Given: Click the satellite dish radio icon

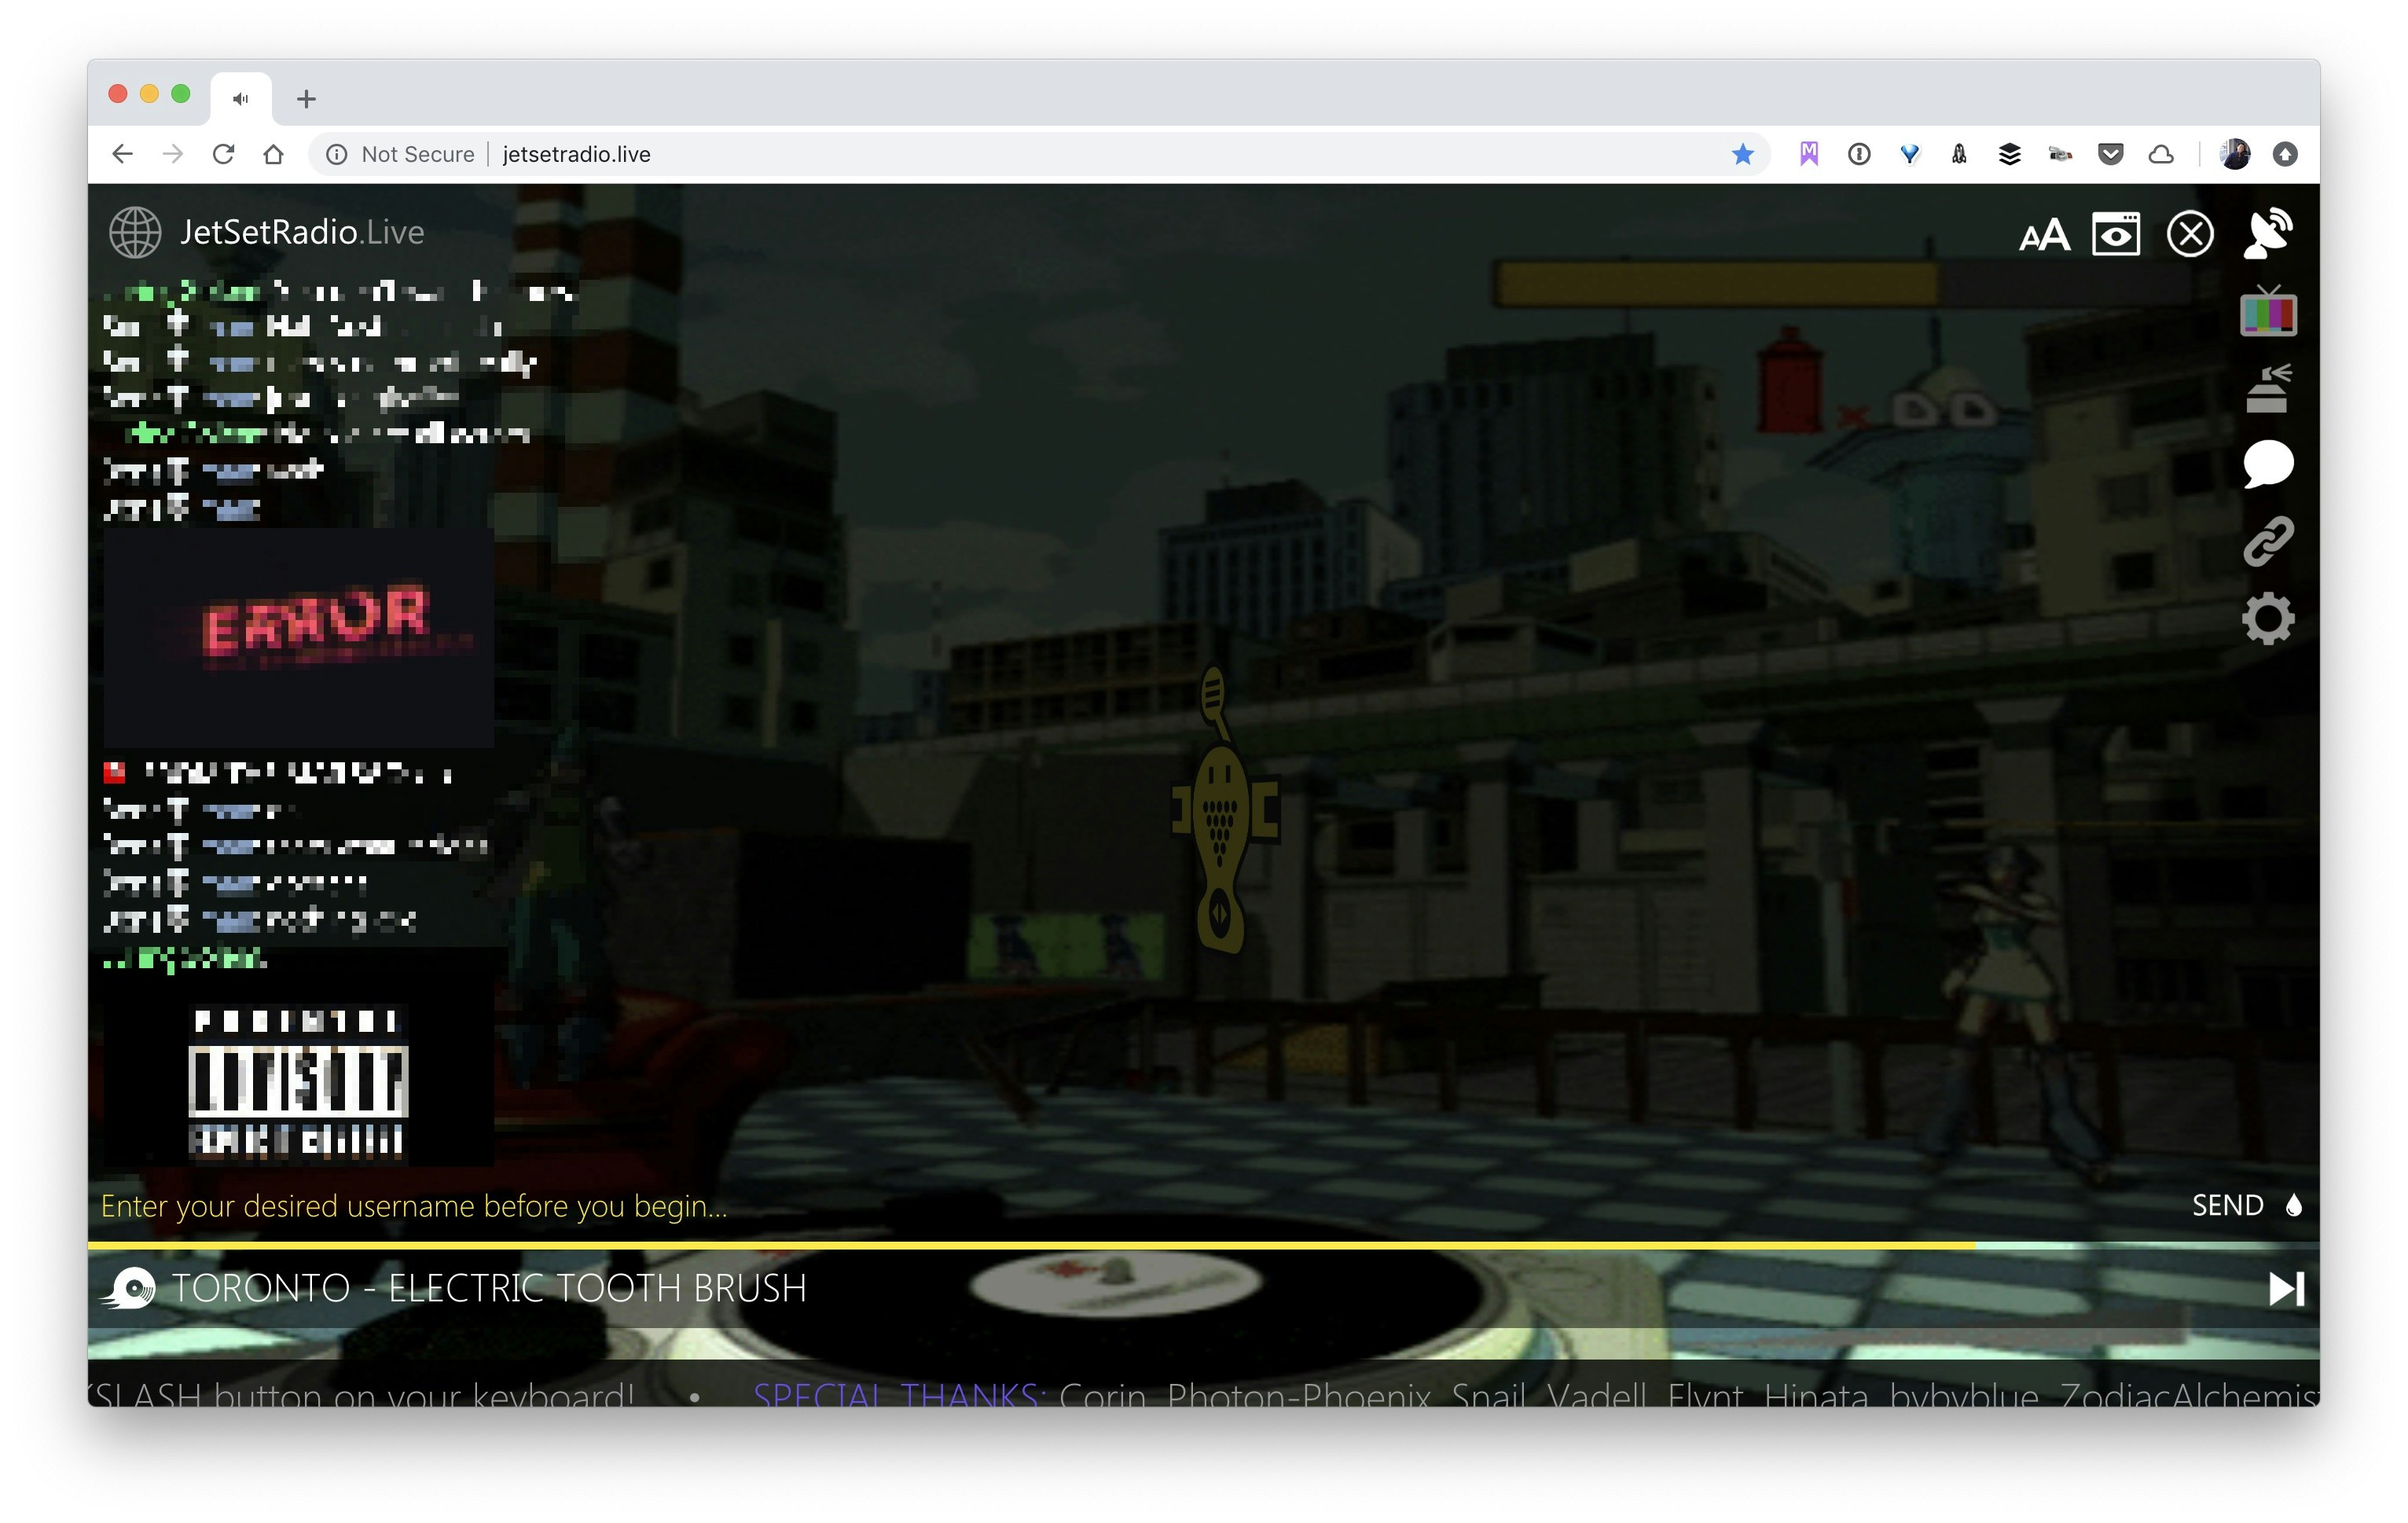Looking at the screenshot, I should [2268, 233].
